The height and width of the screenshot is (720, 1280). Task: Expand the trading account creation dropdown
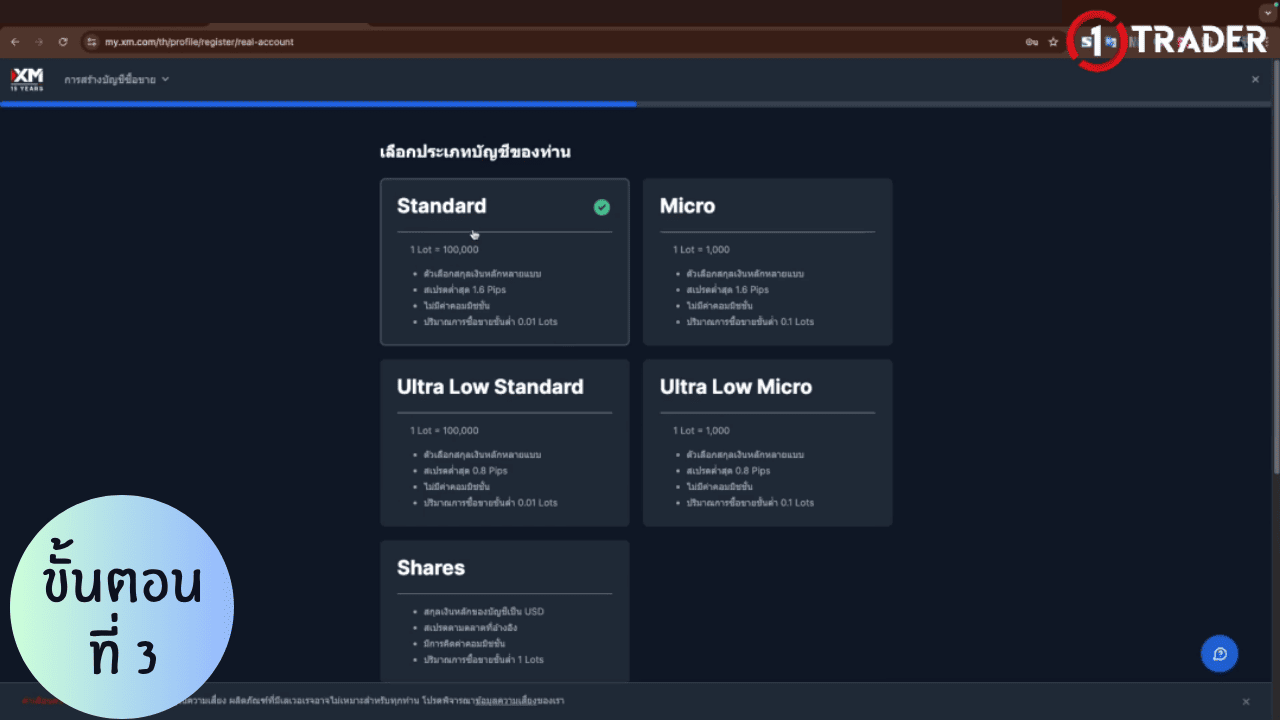117,79
